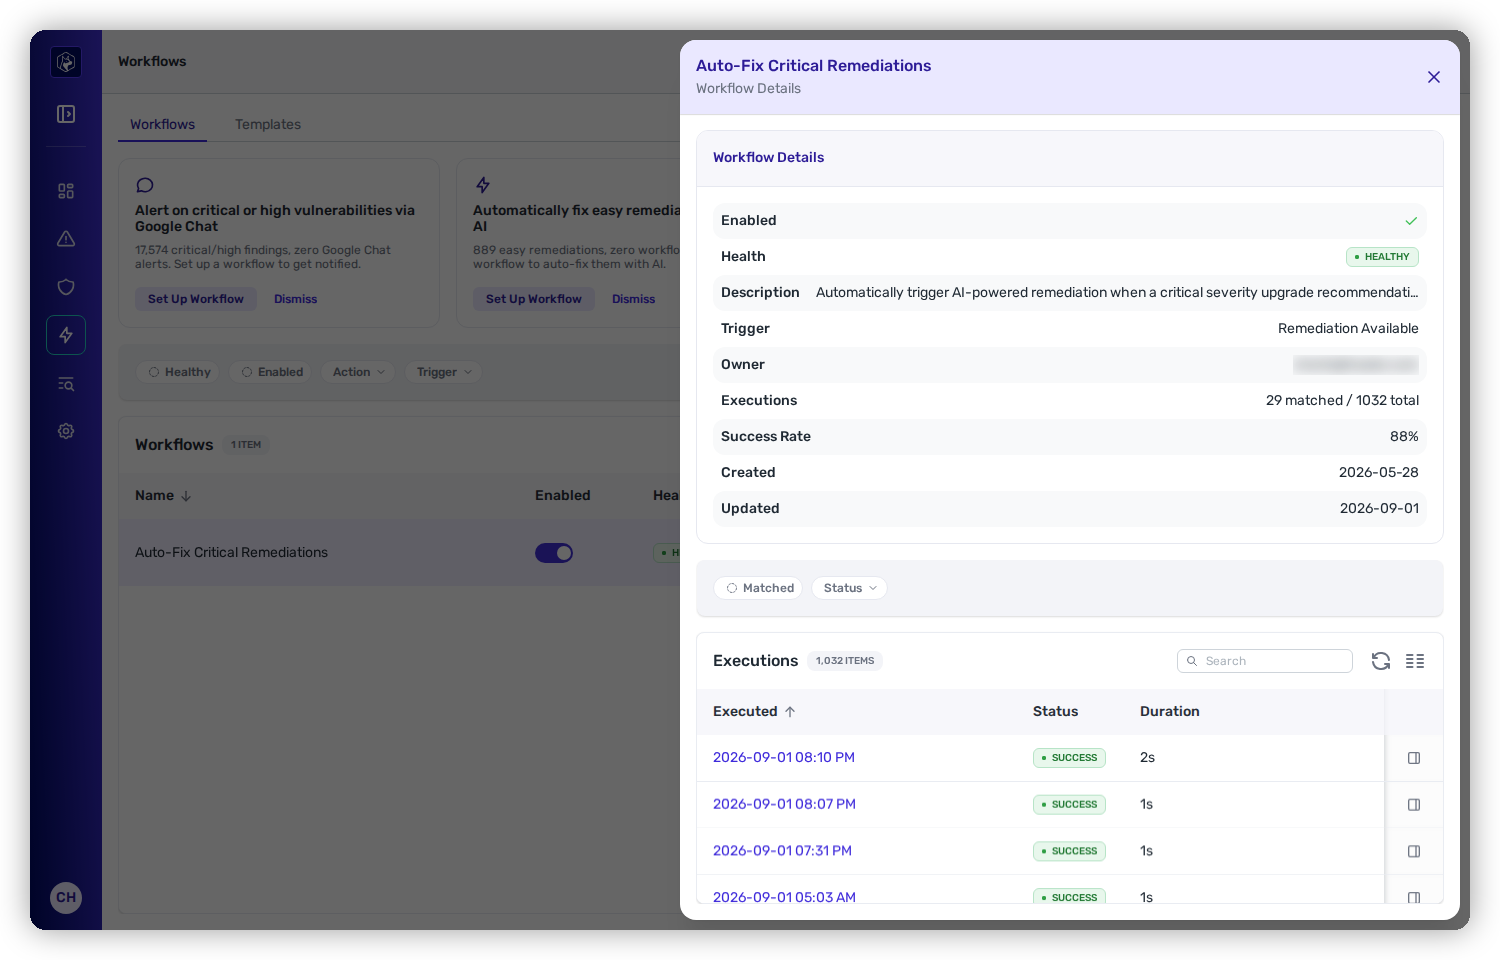Viewport: 1500px width, 960px height.
Task: Toggle the sidebar collapse panel icon
Action: pyautogui.click(x=66, y=114)
